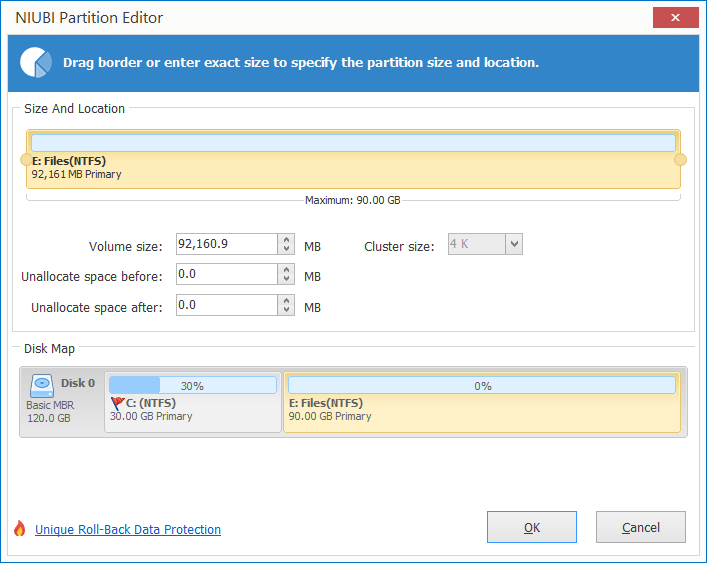Screen dimensions: 707x563
Task: Open the Cluster size dropdown
Action: 514,244
